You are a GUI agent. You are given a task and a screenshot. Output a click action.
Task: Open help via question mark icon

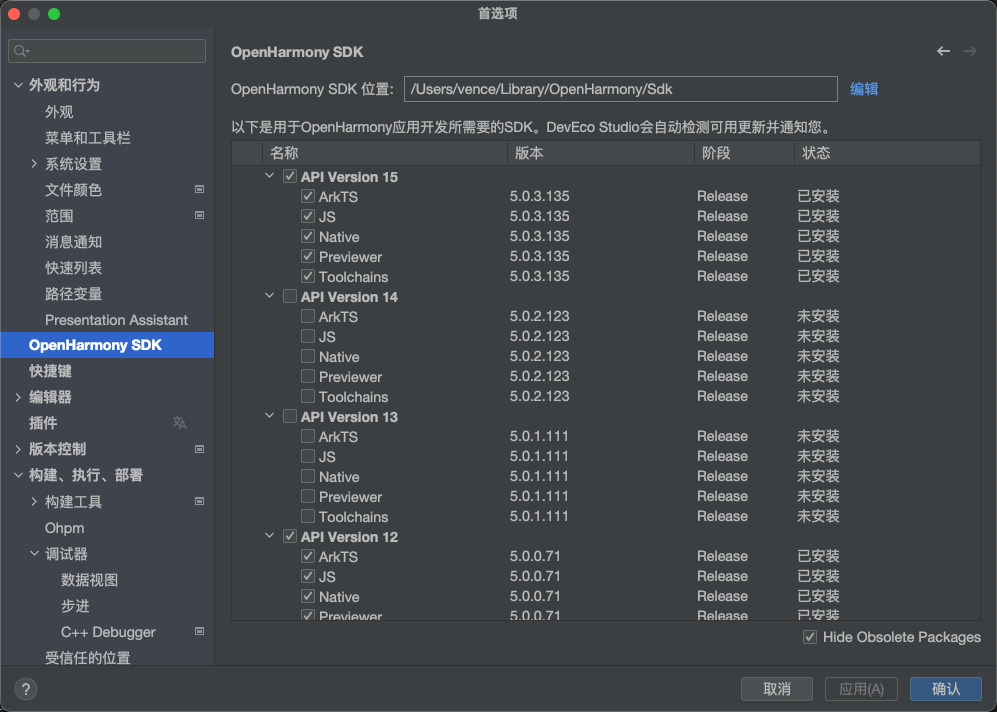[x=25, y=688]
